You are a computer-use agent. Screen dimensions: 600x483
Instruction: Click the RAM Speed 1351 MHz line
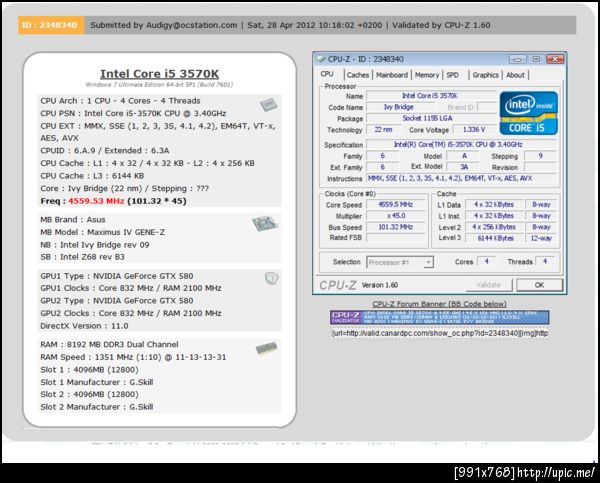pyautogui.click(x=133, y=357)
